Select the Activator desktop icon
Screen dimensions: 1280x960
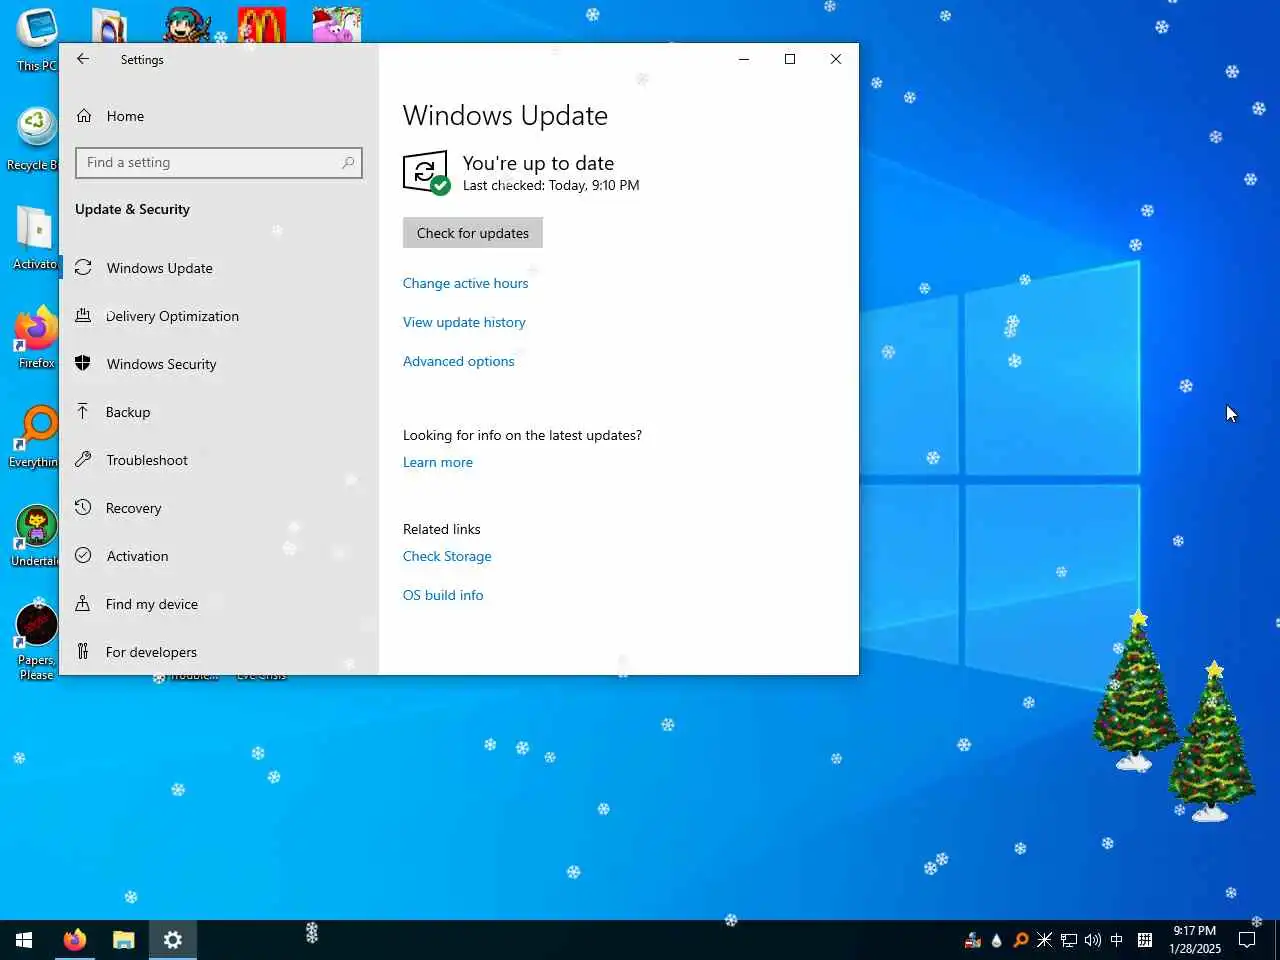pos(35,238)
